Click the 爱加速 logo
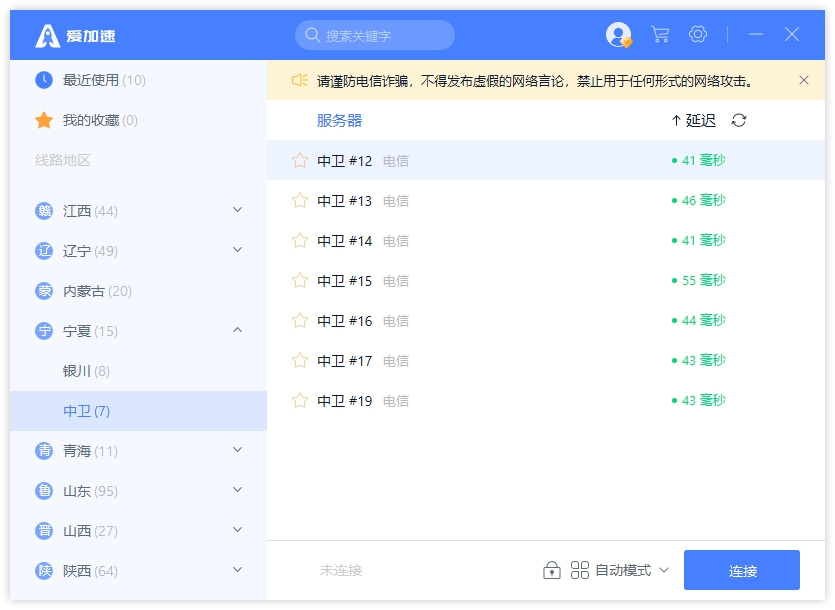This screenshot has height=610, width=835. pos(76,36)
